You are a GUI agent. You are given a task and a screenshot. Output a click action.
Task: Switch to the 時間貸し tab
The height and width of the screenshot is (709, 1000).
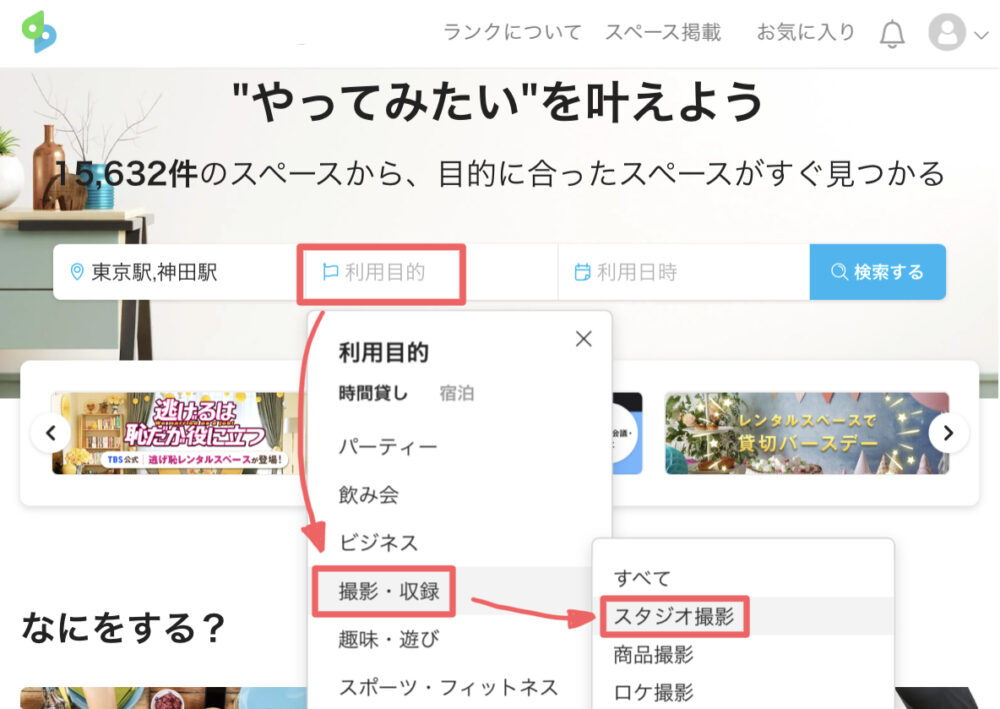(x=373, y=393)
